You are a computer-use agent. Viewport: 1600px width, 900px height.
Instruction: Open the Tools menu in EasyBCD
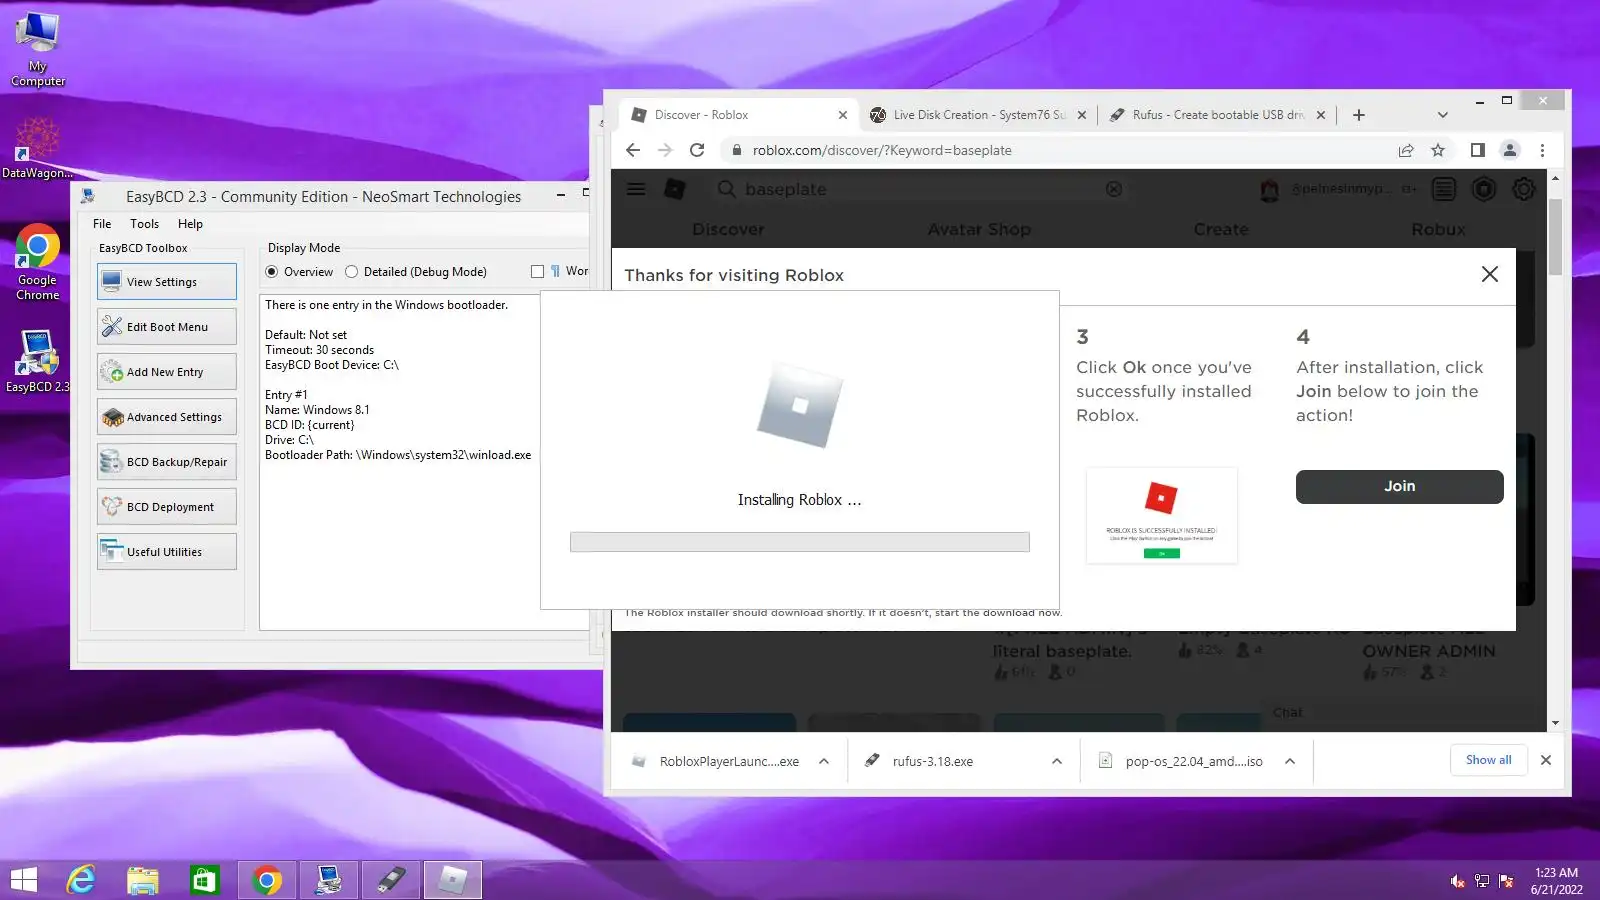pos(144,224)
